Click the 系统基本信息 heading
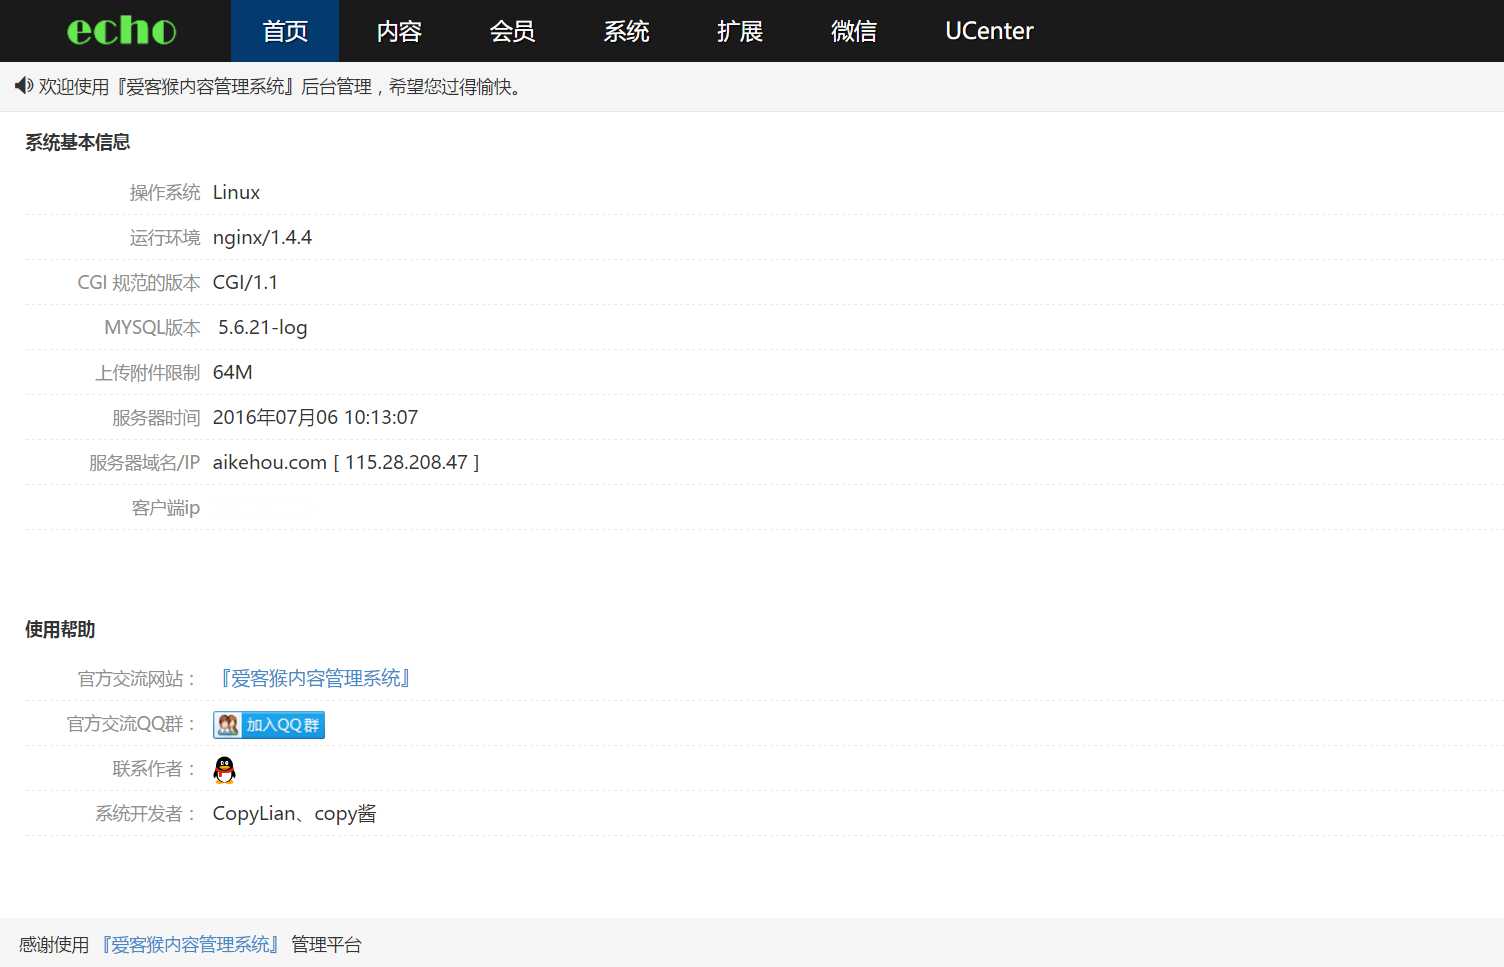This screenshot has height=967, width=1504. (78, 142)
